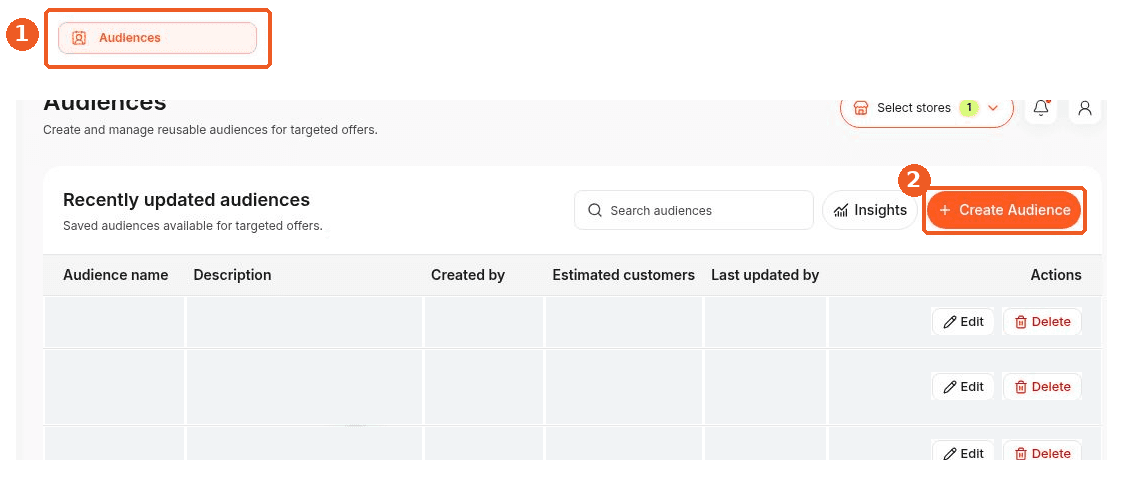Open the Insights button

pyautogui.click(x=870, y=211)
